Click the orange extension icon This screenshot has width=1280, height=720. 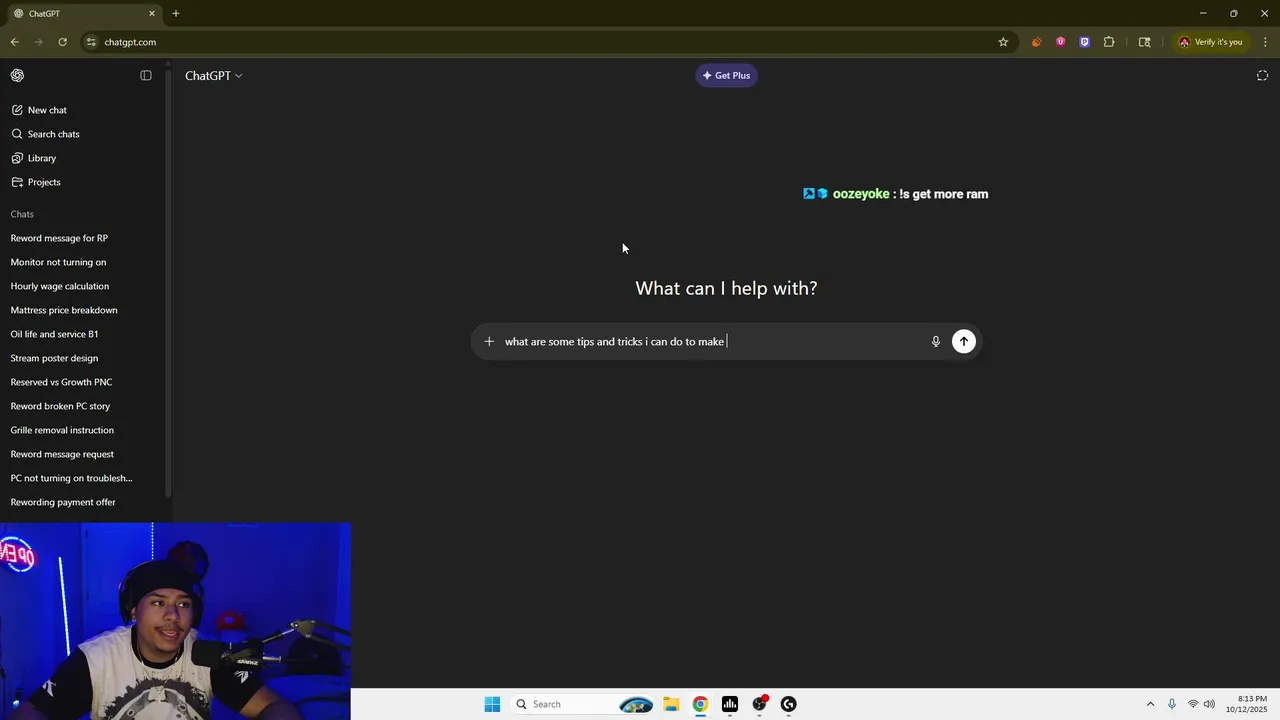pos(1036,42)
